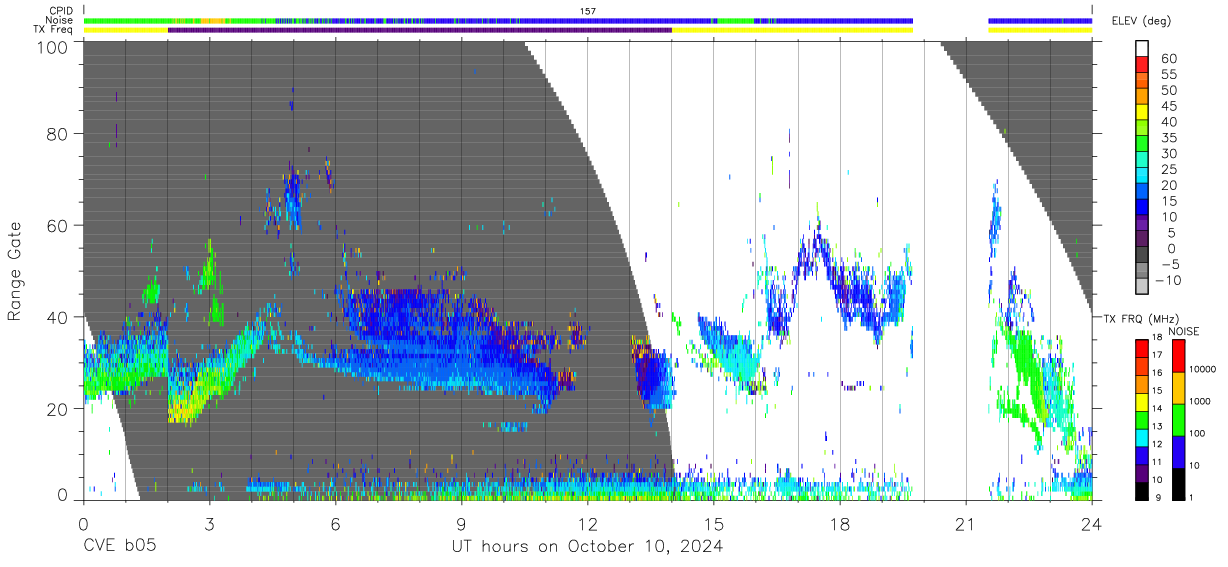Click the '10000' NOISE scale label
1228x567 pixels.
click(x=1202, y=369)
